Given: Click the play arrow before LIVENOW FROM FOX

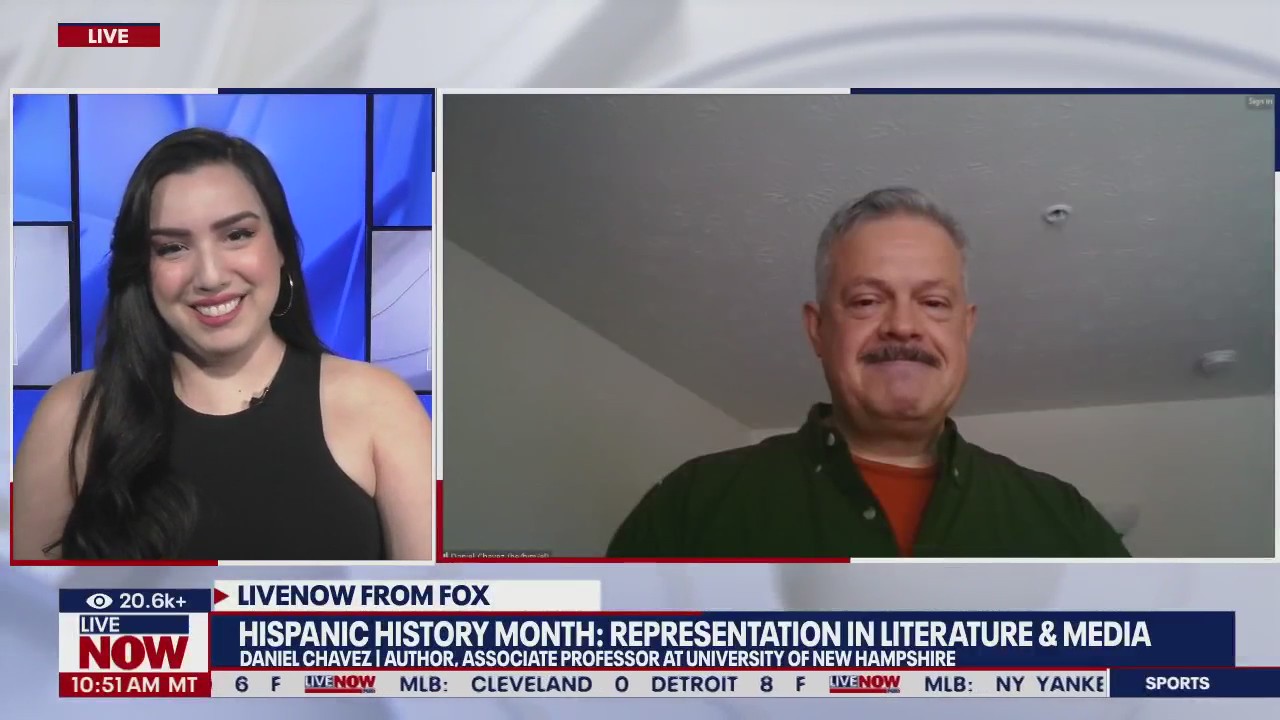Looking at the screenshot, I should (x=223, y=596).
